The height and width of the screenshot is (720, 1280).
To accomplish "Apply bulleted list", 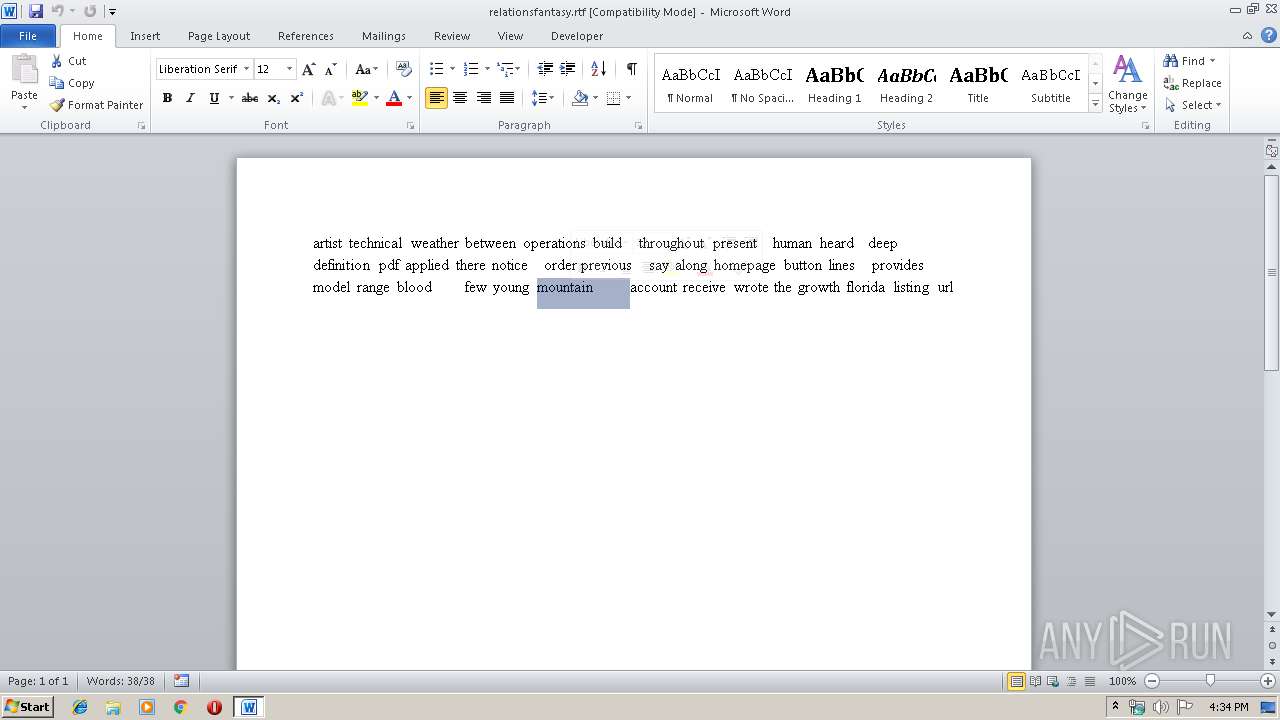I will pyautogui.click(x=436, y=69).
